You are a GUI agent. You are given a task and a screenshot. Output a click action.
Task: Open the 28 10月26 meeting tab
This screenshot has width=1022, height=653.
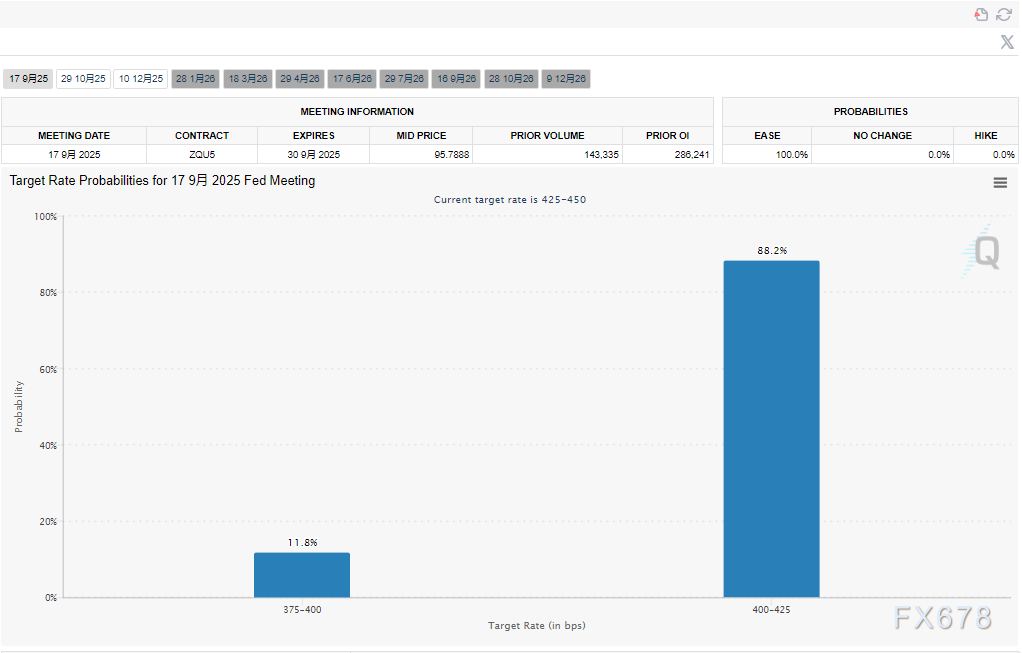pyautogui.click(x=511, y=79)
